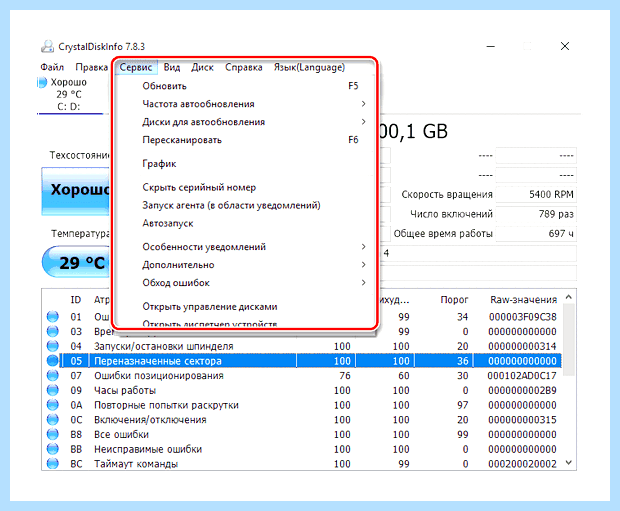This screenshot has width=620, height=511.
Task: Click the 789 раз power-on count value
Action: tap(536, 214)
